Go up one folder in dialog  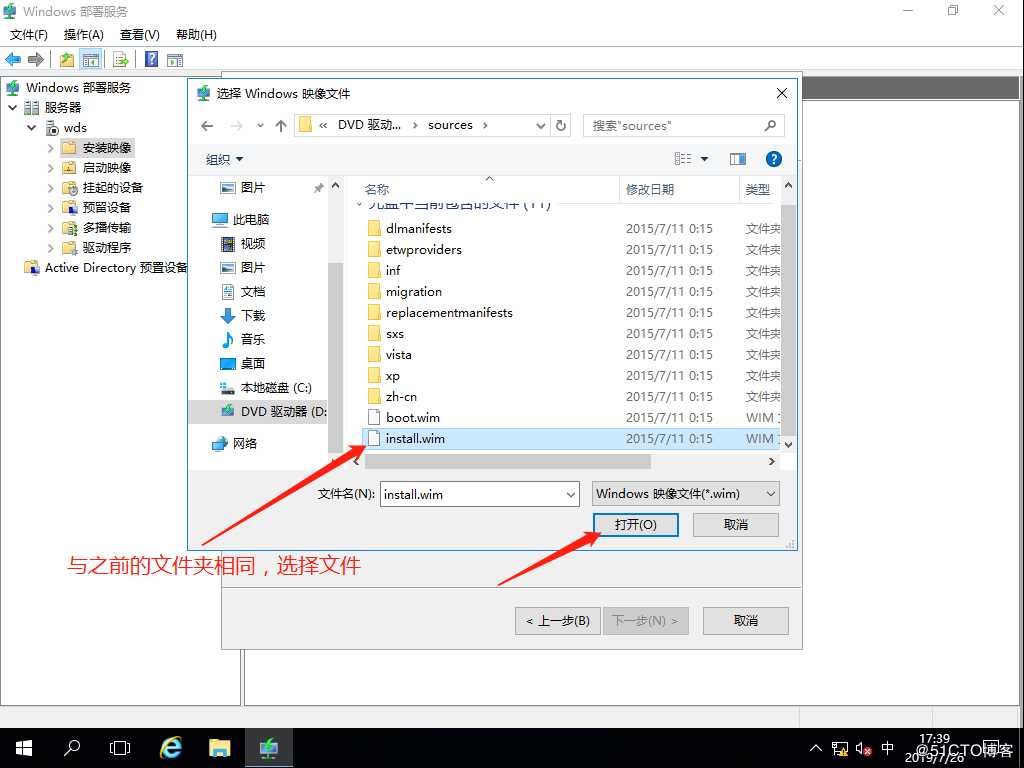pyautogui.click(x=281, y=125)
